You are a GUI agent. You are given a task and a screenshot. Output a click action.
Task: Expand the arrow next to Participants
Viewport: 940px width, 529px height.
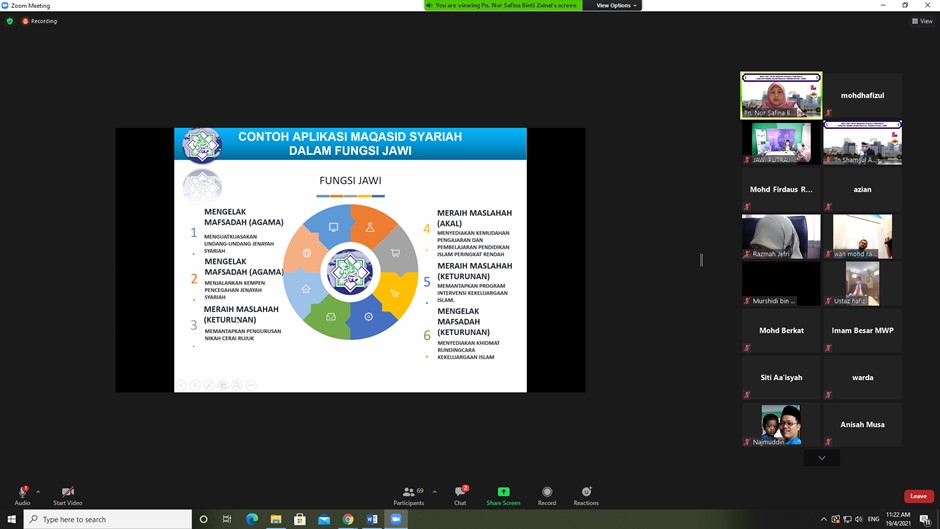click(435, 492)
